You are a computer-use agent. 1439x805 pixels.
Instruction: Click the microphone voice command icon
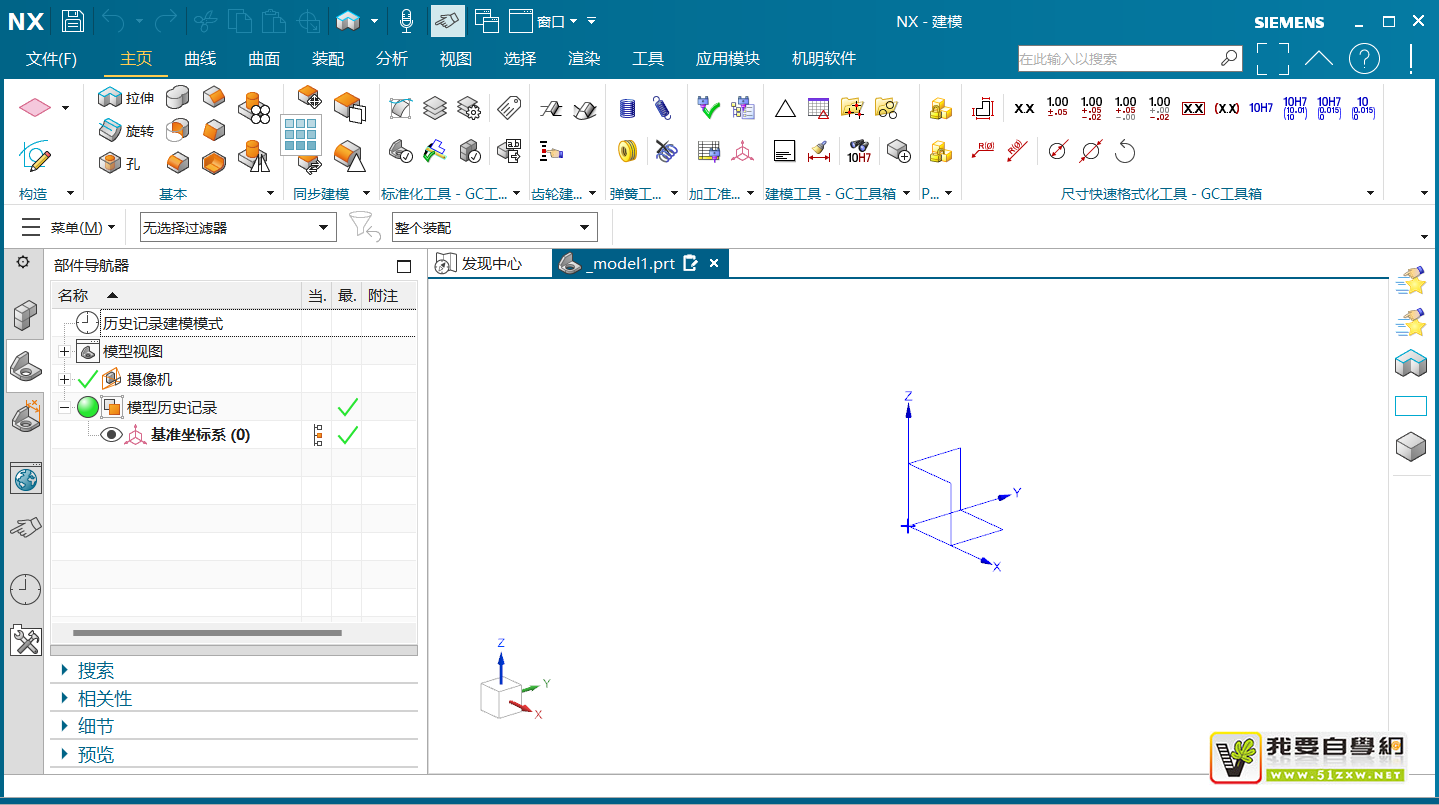click(x=406, y=20)
